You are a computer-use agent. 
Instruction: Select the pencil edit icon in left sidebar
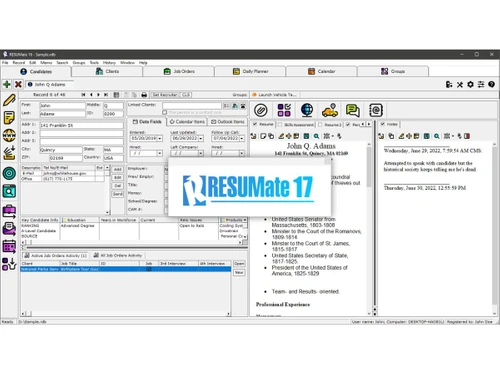(x=9, y=100)
